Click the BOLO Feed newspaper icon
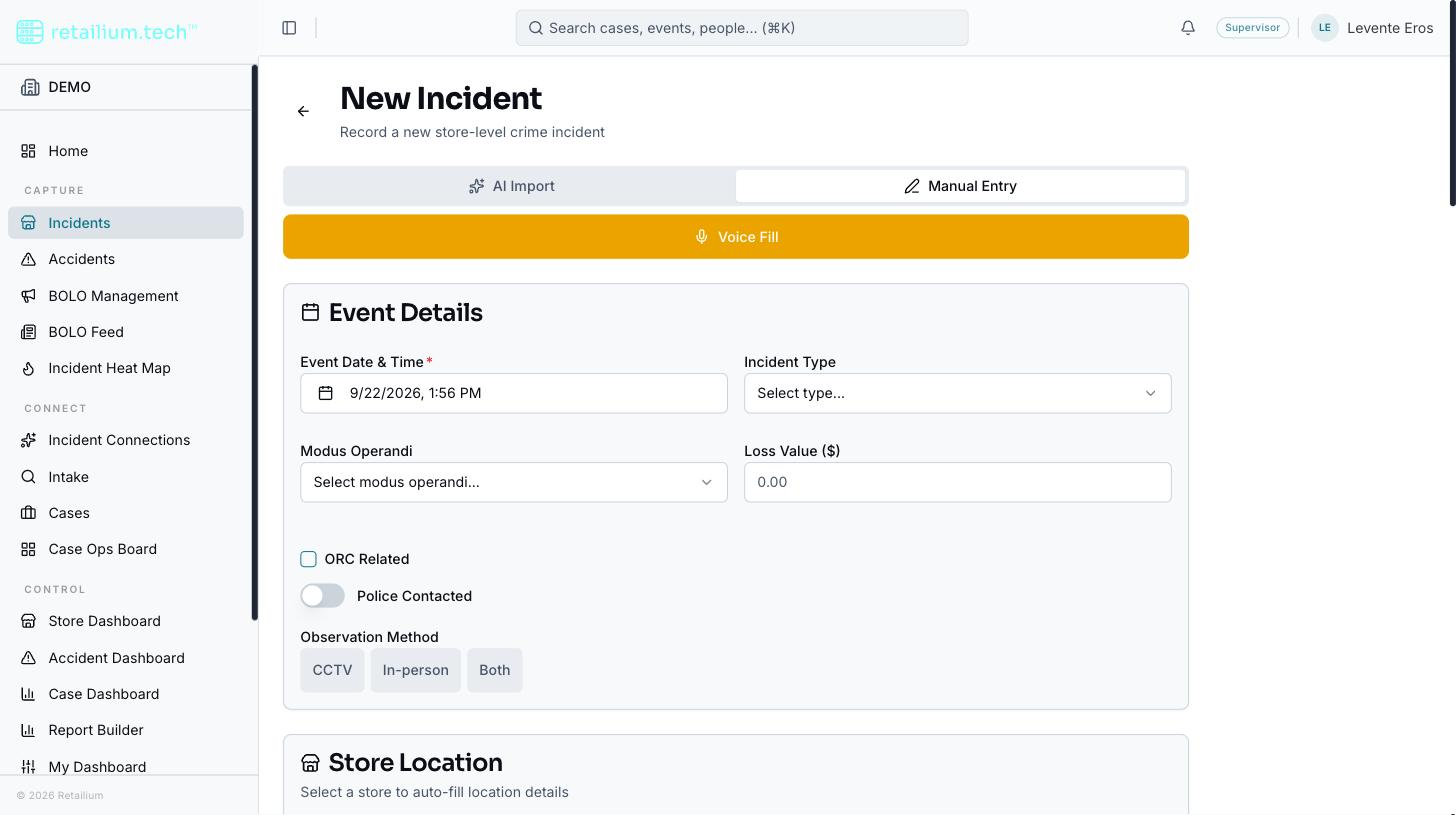 29,332
